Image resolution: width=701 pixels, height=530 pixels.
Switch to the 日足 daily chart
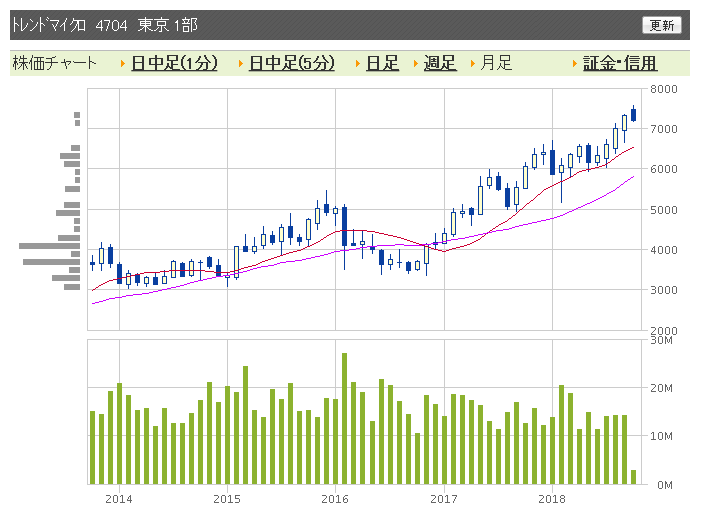click(382, 63)
